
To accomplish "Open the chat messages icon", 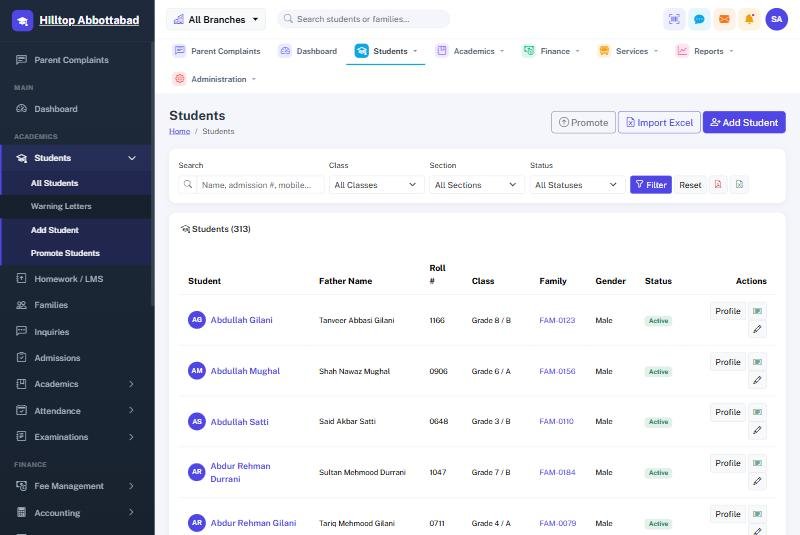I will click(699, 19).
